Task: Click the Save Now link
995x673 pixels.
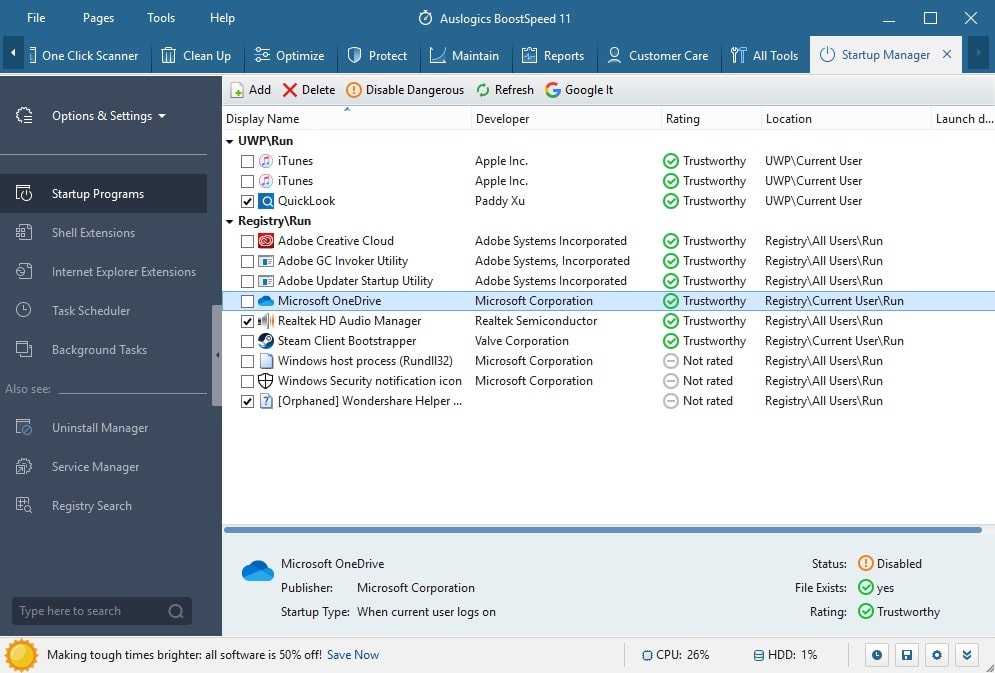Action: pos(353,655)
